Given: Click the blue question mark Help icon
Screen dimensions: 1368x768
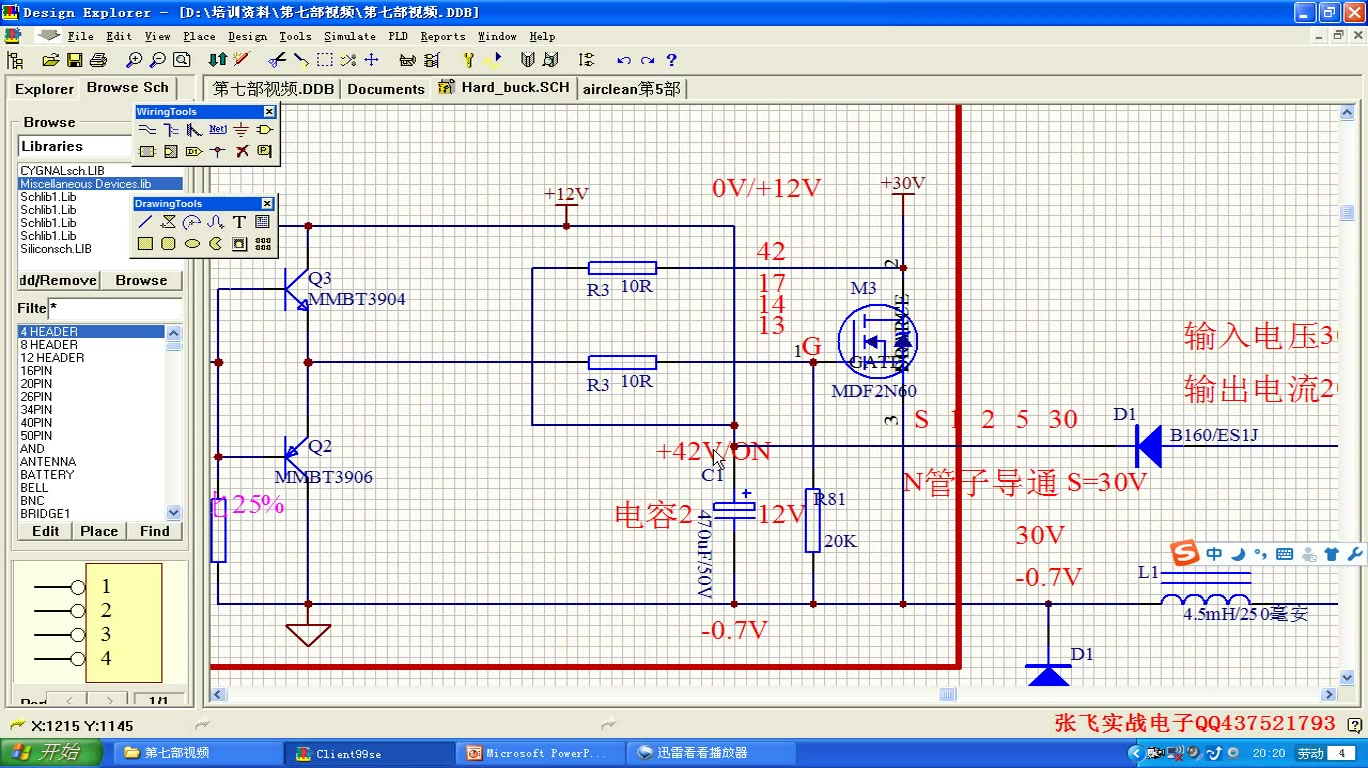Looking at the screenshot, I should click(672, 61).
